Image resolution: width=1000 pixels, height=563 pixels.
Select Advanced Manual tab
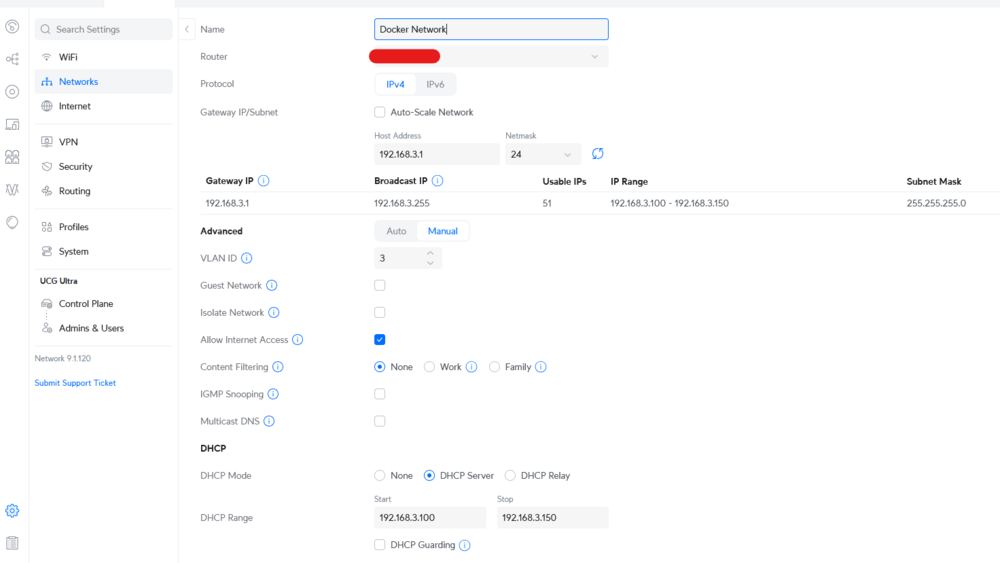[x=443, y=231]
